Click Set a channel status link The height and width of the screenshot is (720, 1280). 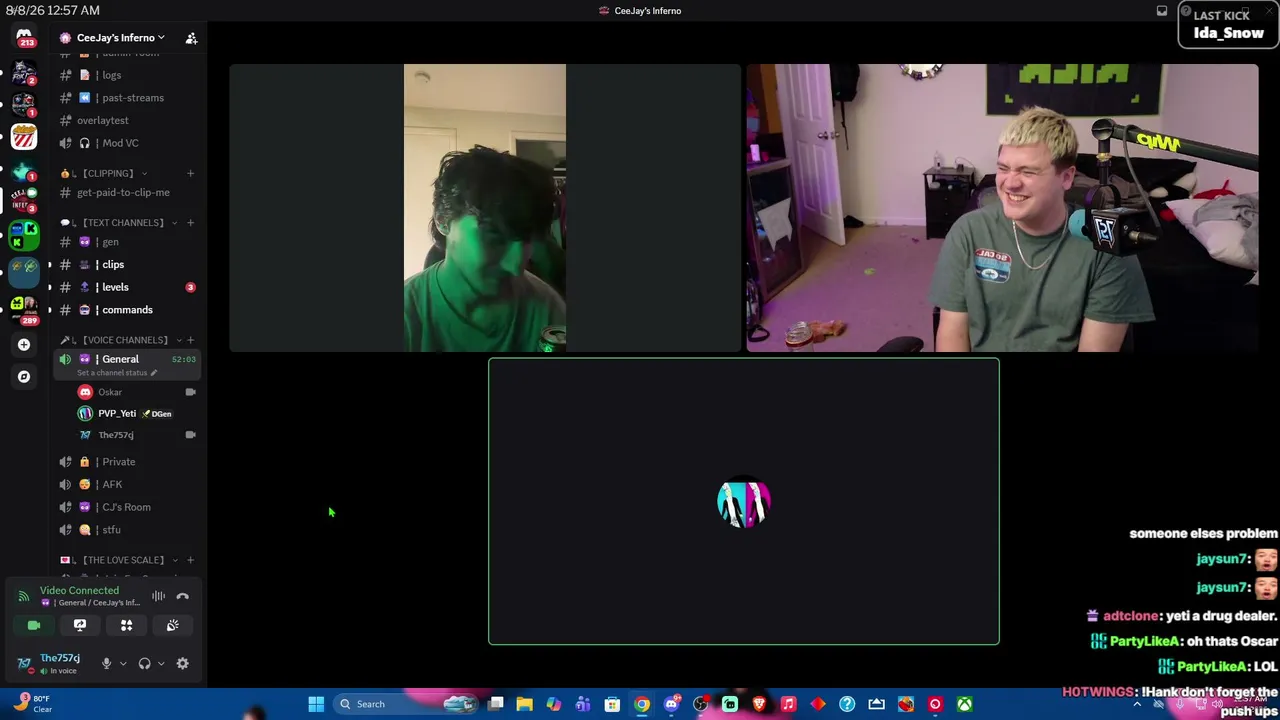(117, 373)
